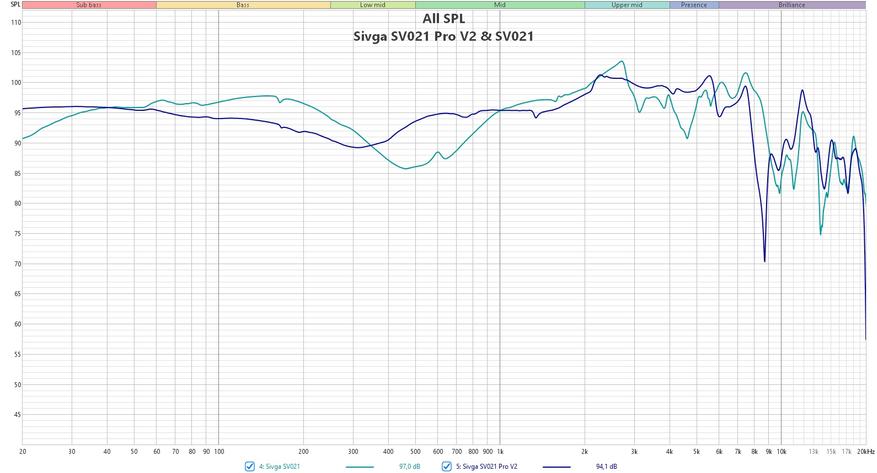Click the 10k frequency axis label
This screenshot has height=473, width=877.
782,451
